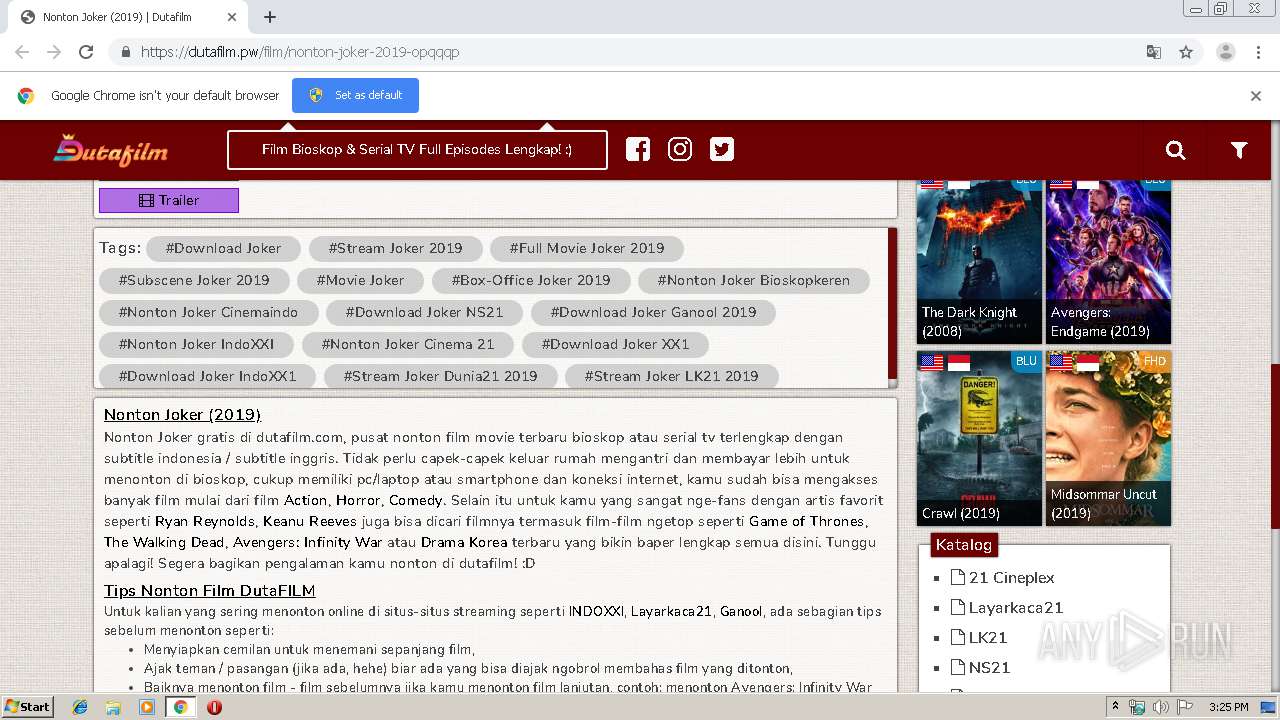Click the Chrome forward arrow

(x=54, y=52)
